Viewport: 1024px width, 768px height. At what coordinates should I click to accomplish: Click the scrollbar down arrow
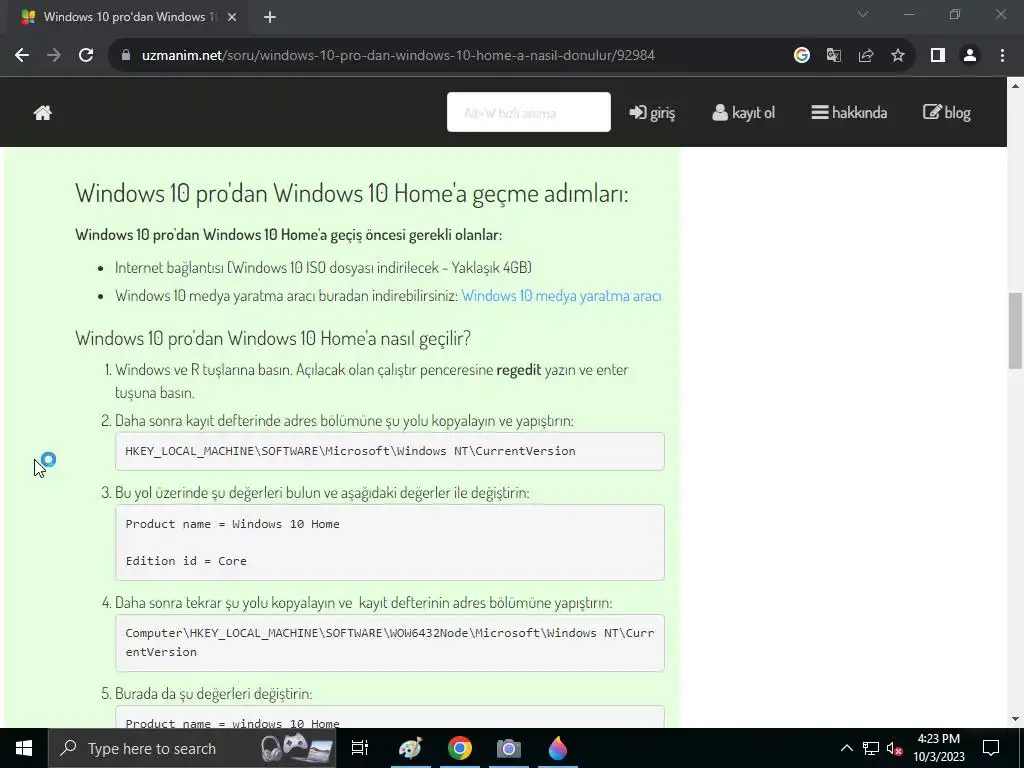click(1015, 720)
